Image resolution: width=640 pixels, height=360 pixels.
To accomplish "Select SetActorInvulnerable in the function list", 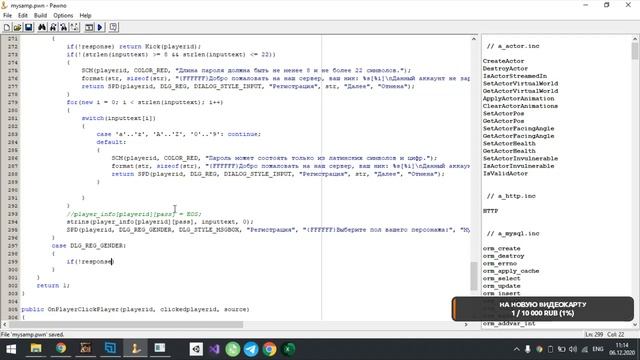I will [520, 158].
